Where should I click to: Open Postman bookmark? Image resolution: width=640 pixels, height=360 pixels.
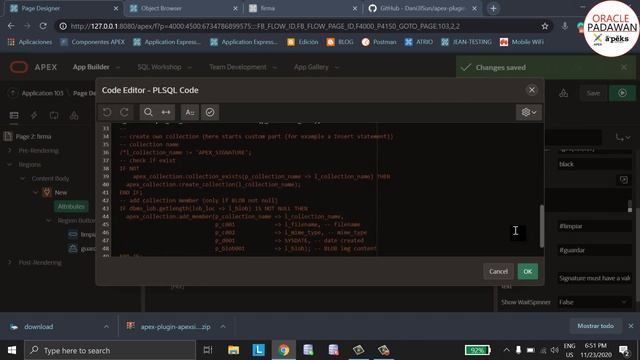pyautogui.click(x=379, y=42)
